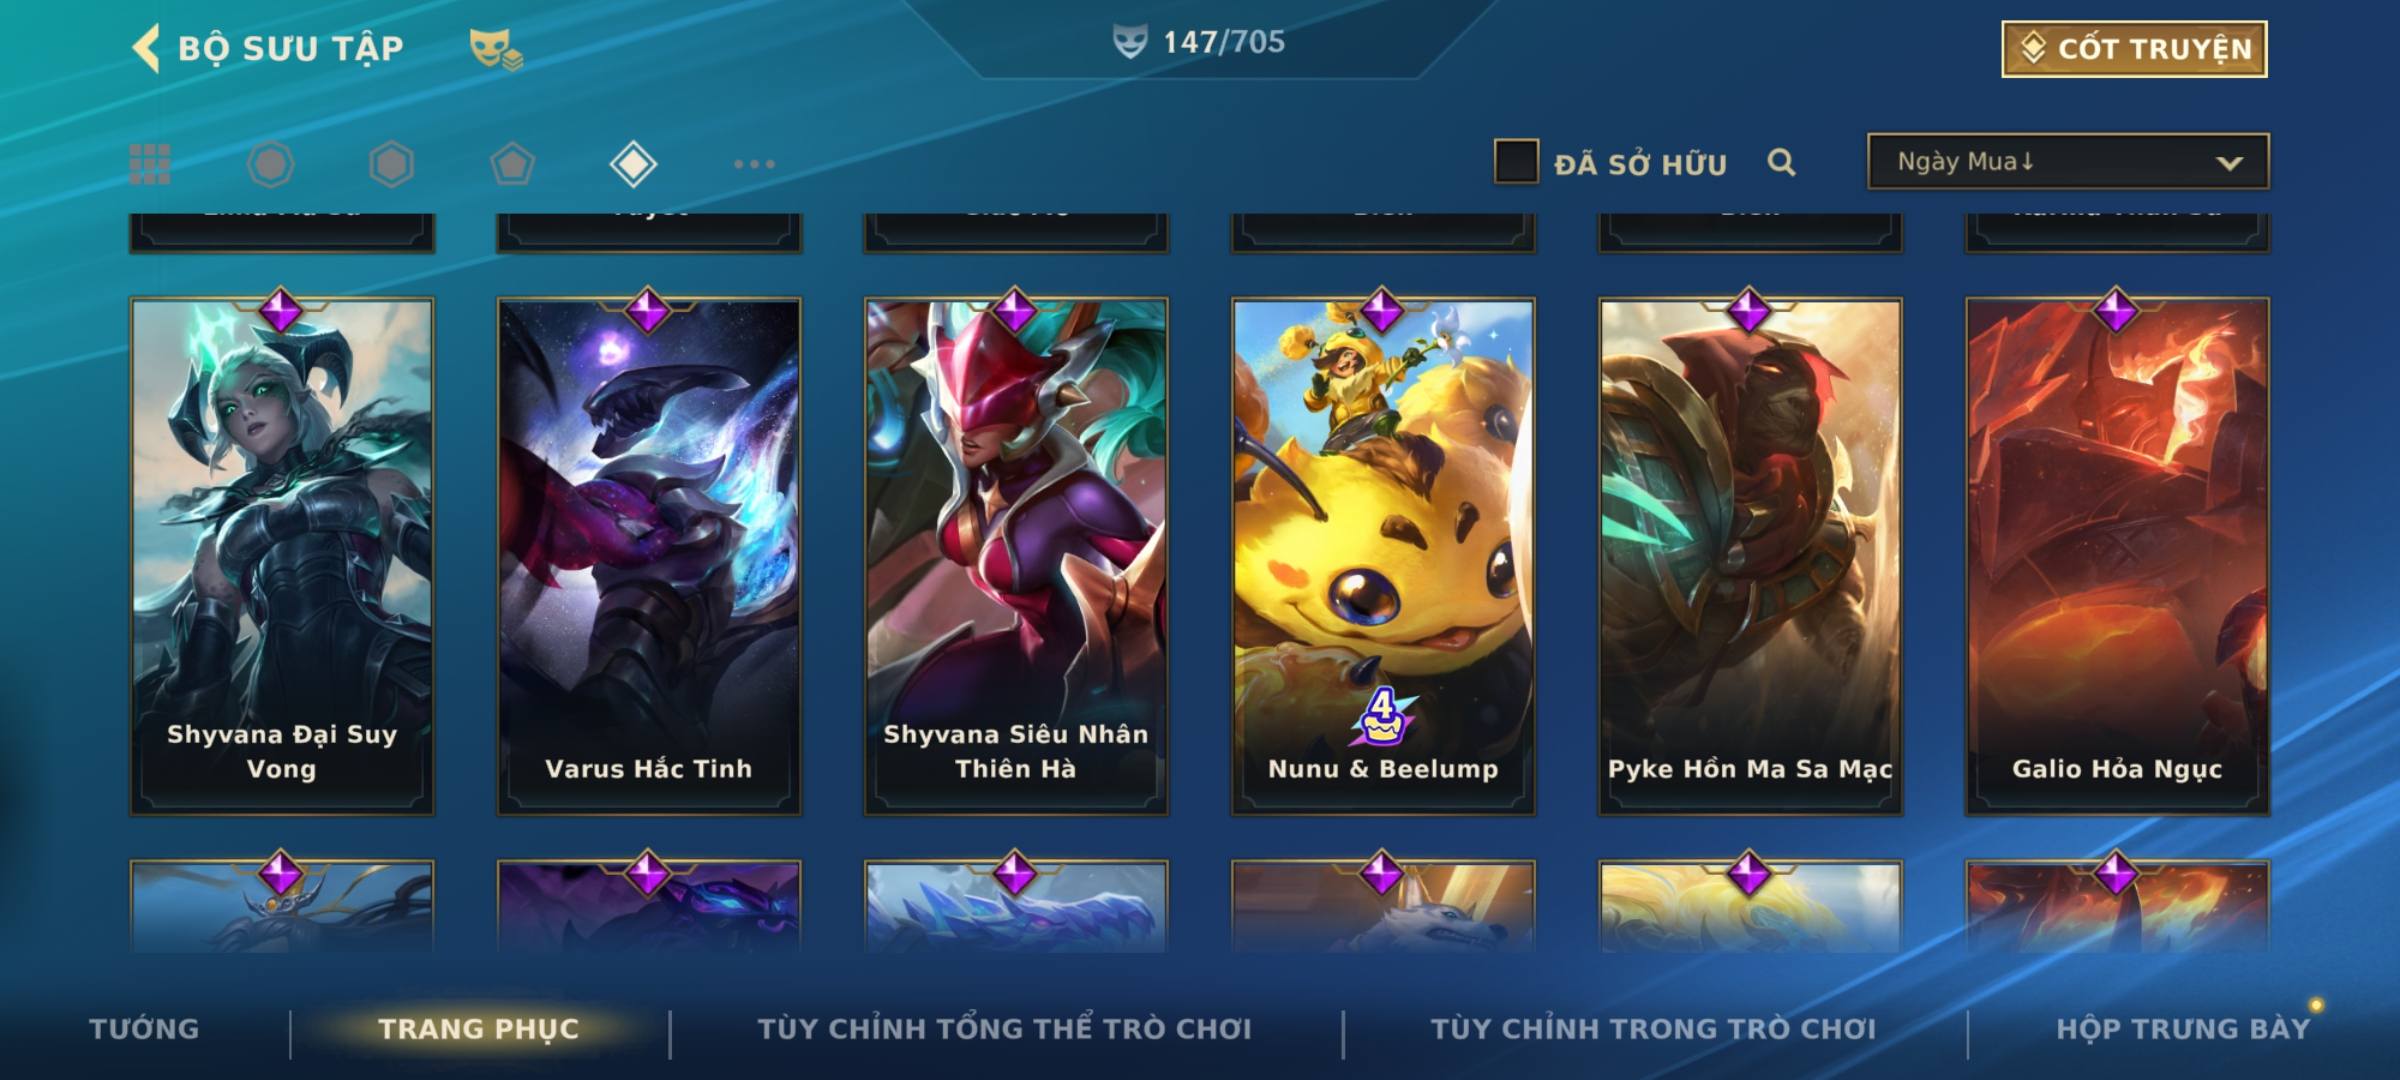Toggle the Đã Sở Hữu checkbox

[1516, 162]
